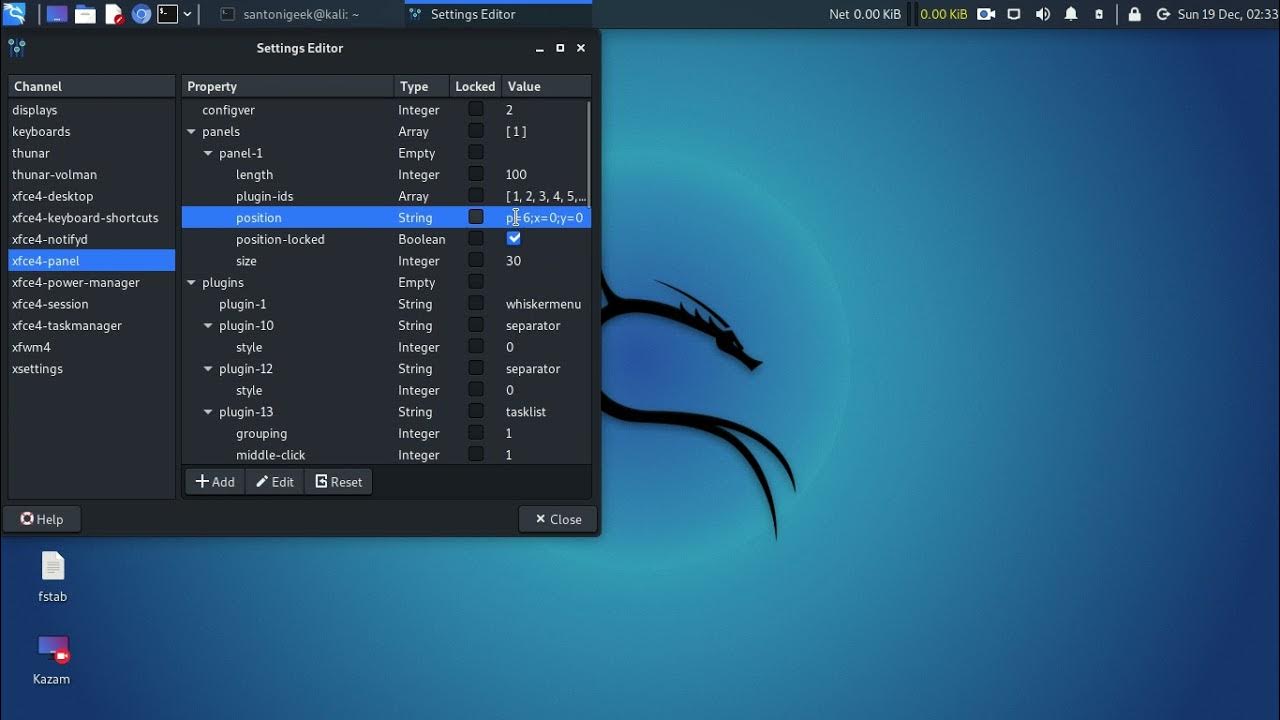Select the xsettings channel
Image resolution: width=1280 pixels, height=720 pixels.
92,368
